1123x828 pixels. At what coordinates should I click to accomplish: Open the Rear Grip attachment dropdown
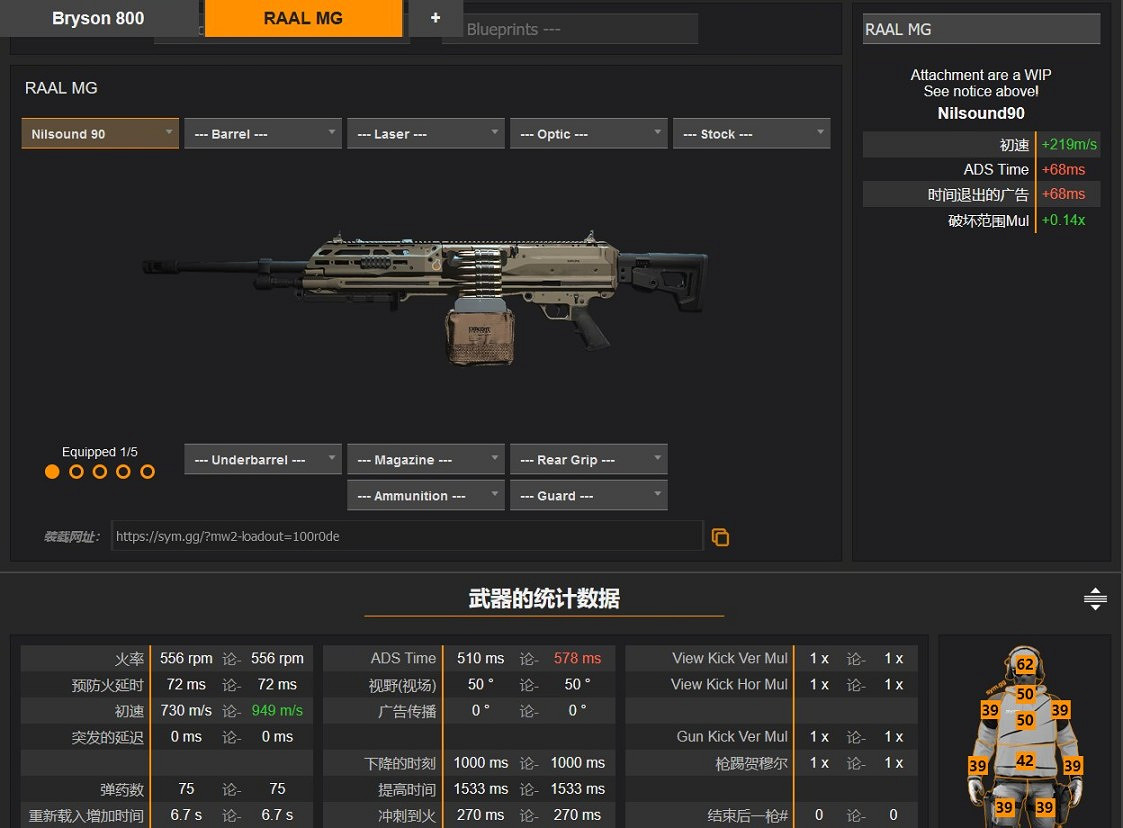coord(588,460)
